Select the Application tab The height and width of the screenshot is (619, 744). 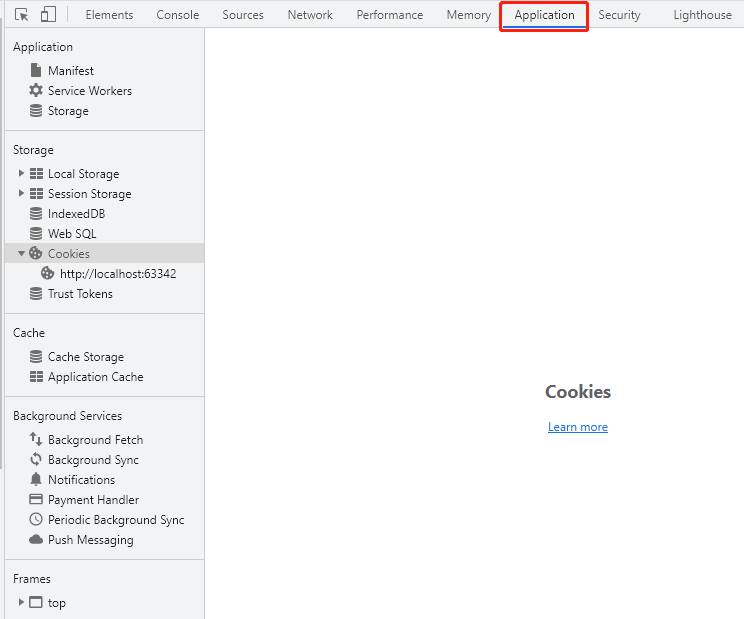point(544,15)
